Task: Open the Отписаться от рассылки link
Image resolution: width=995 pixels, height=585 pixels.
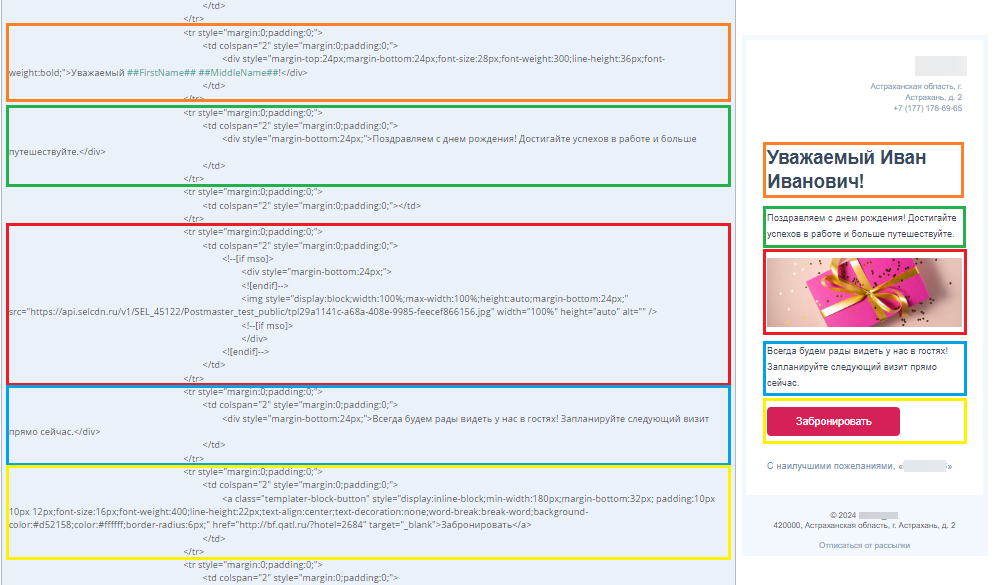Action: click(864, 545)
